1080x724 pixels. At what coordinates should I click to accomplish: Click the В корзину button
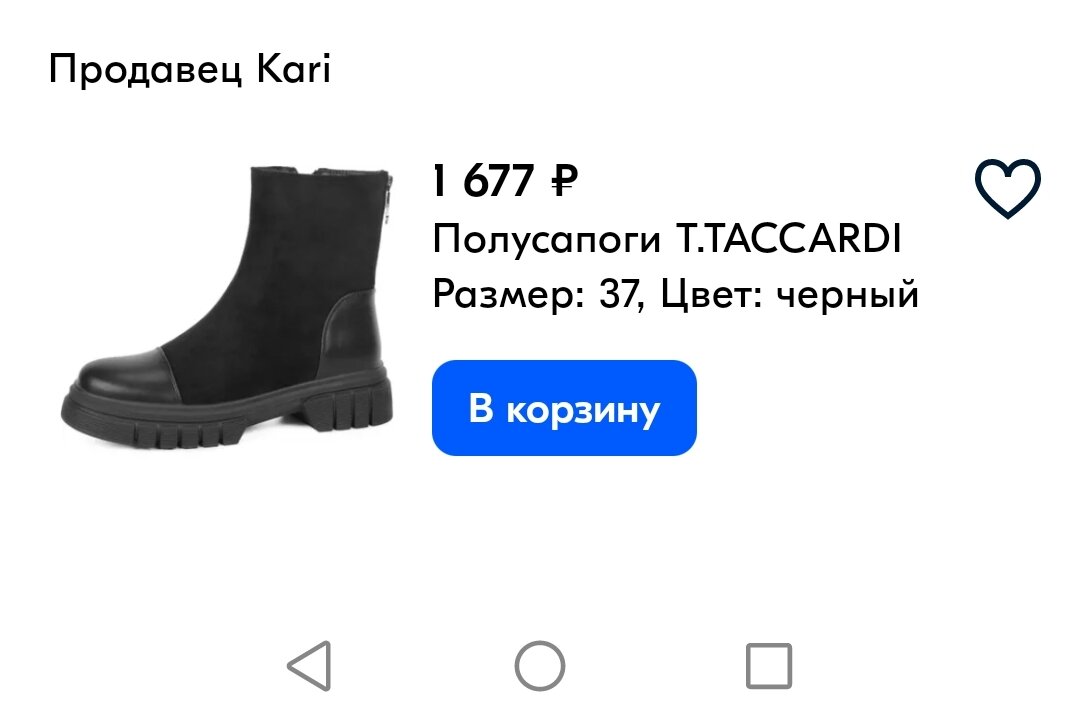564,408
